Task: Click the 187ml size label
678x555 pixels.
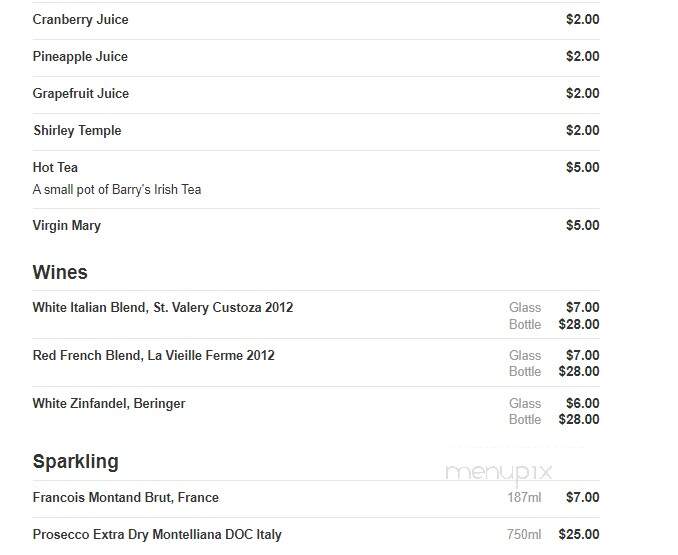Action: [524, 498]
